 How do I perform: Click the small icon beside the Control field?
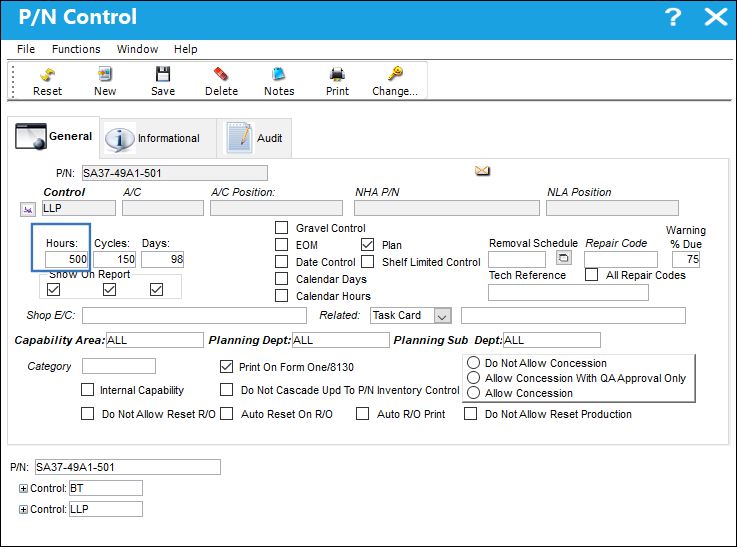(x=28, y=209)
